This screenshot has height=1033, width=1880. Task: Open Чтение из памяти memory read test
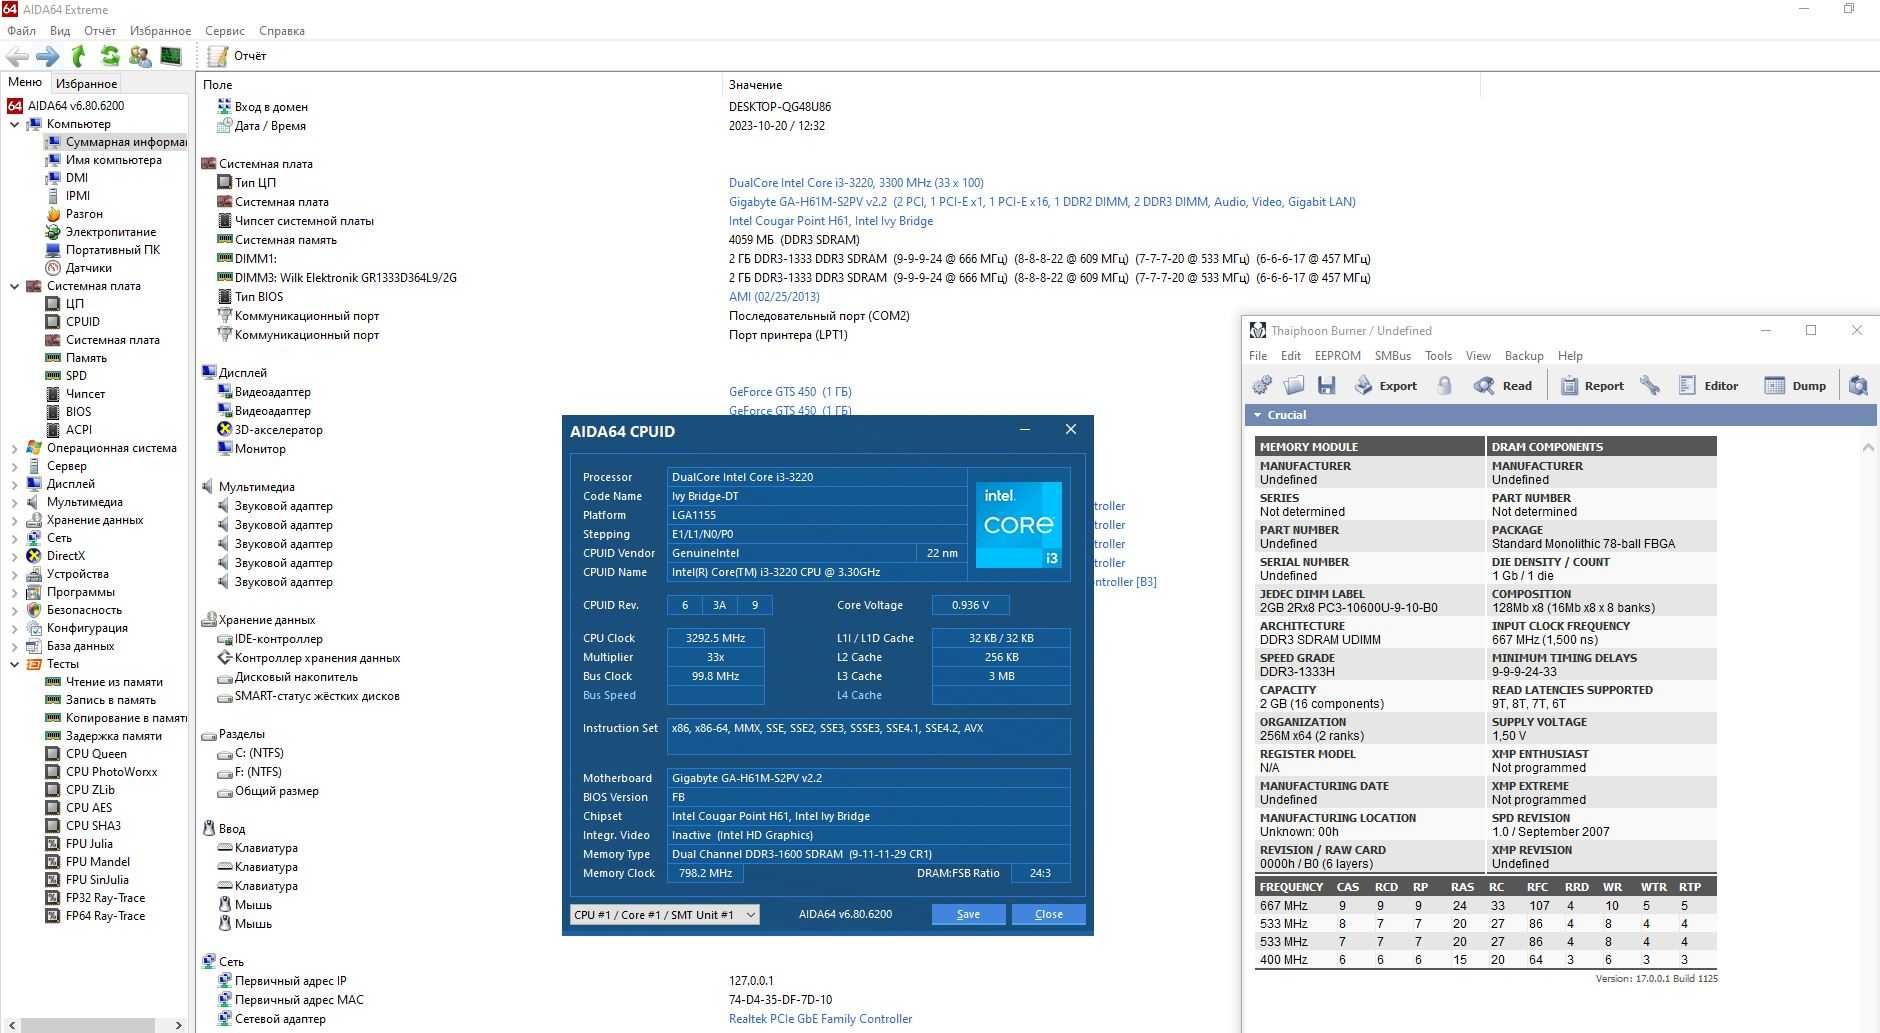point(114,682)
